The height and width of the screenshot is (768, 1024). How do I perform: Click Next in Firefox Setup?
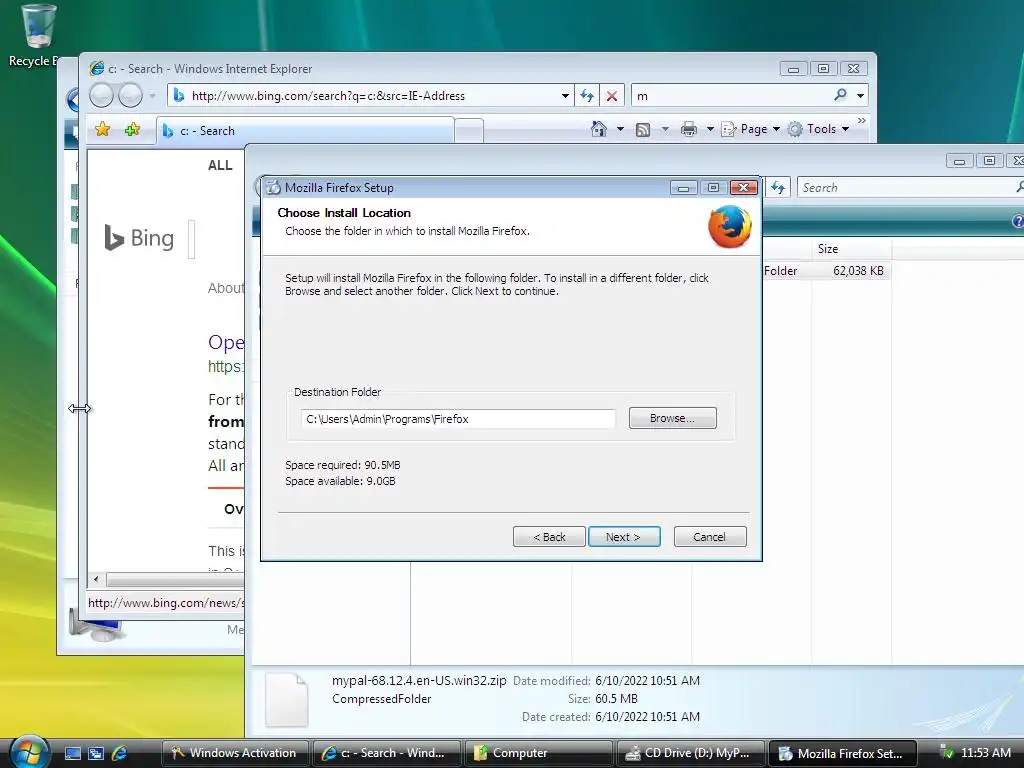(x=624, y=537)
